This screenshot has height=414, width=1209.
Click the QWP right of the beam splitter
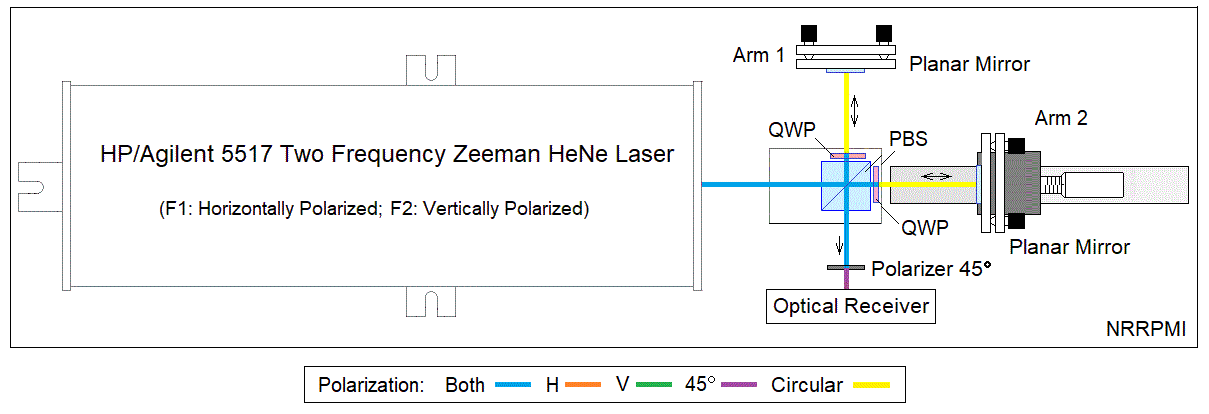875,185
